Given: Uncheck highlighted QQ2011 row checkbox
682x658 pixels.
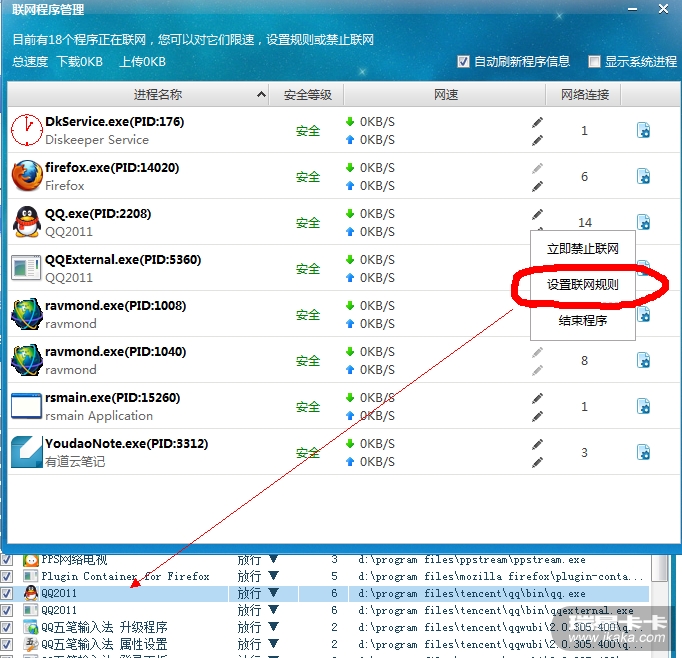Looking at the screenshot, I should 7,593.
